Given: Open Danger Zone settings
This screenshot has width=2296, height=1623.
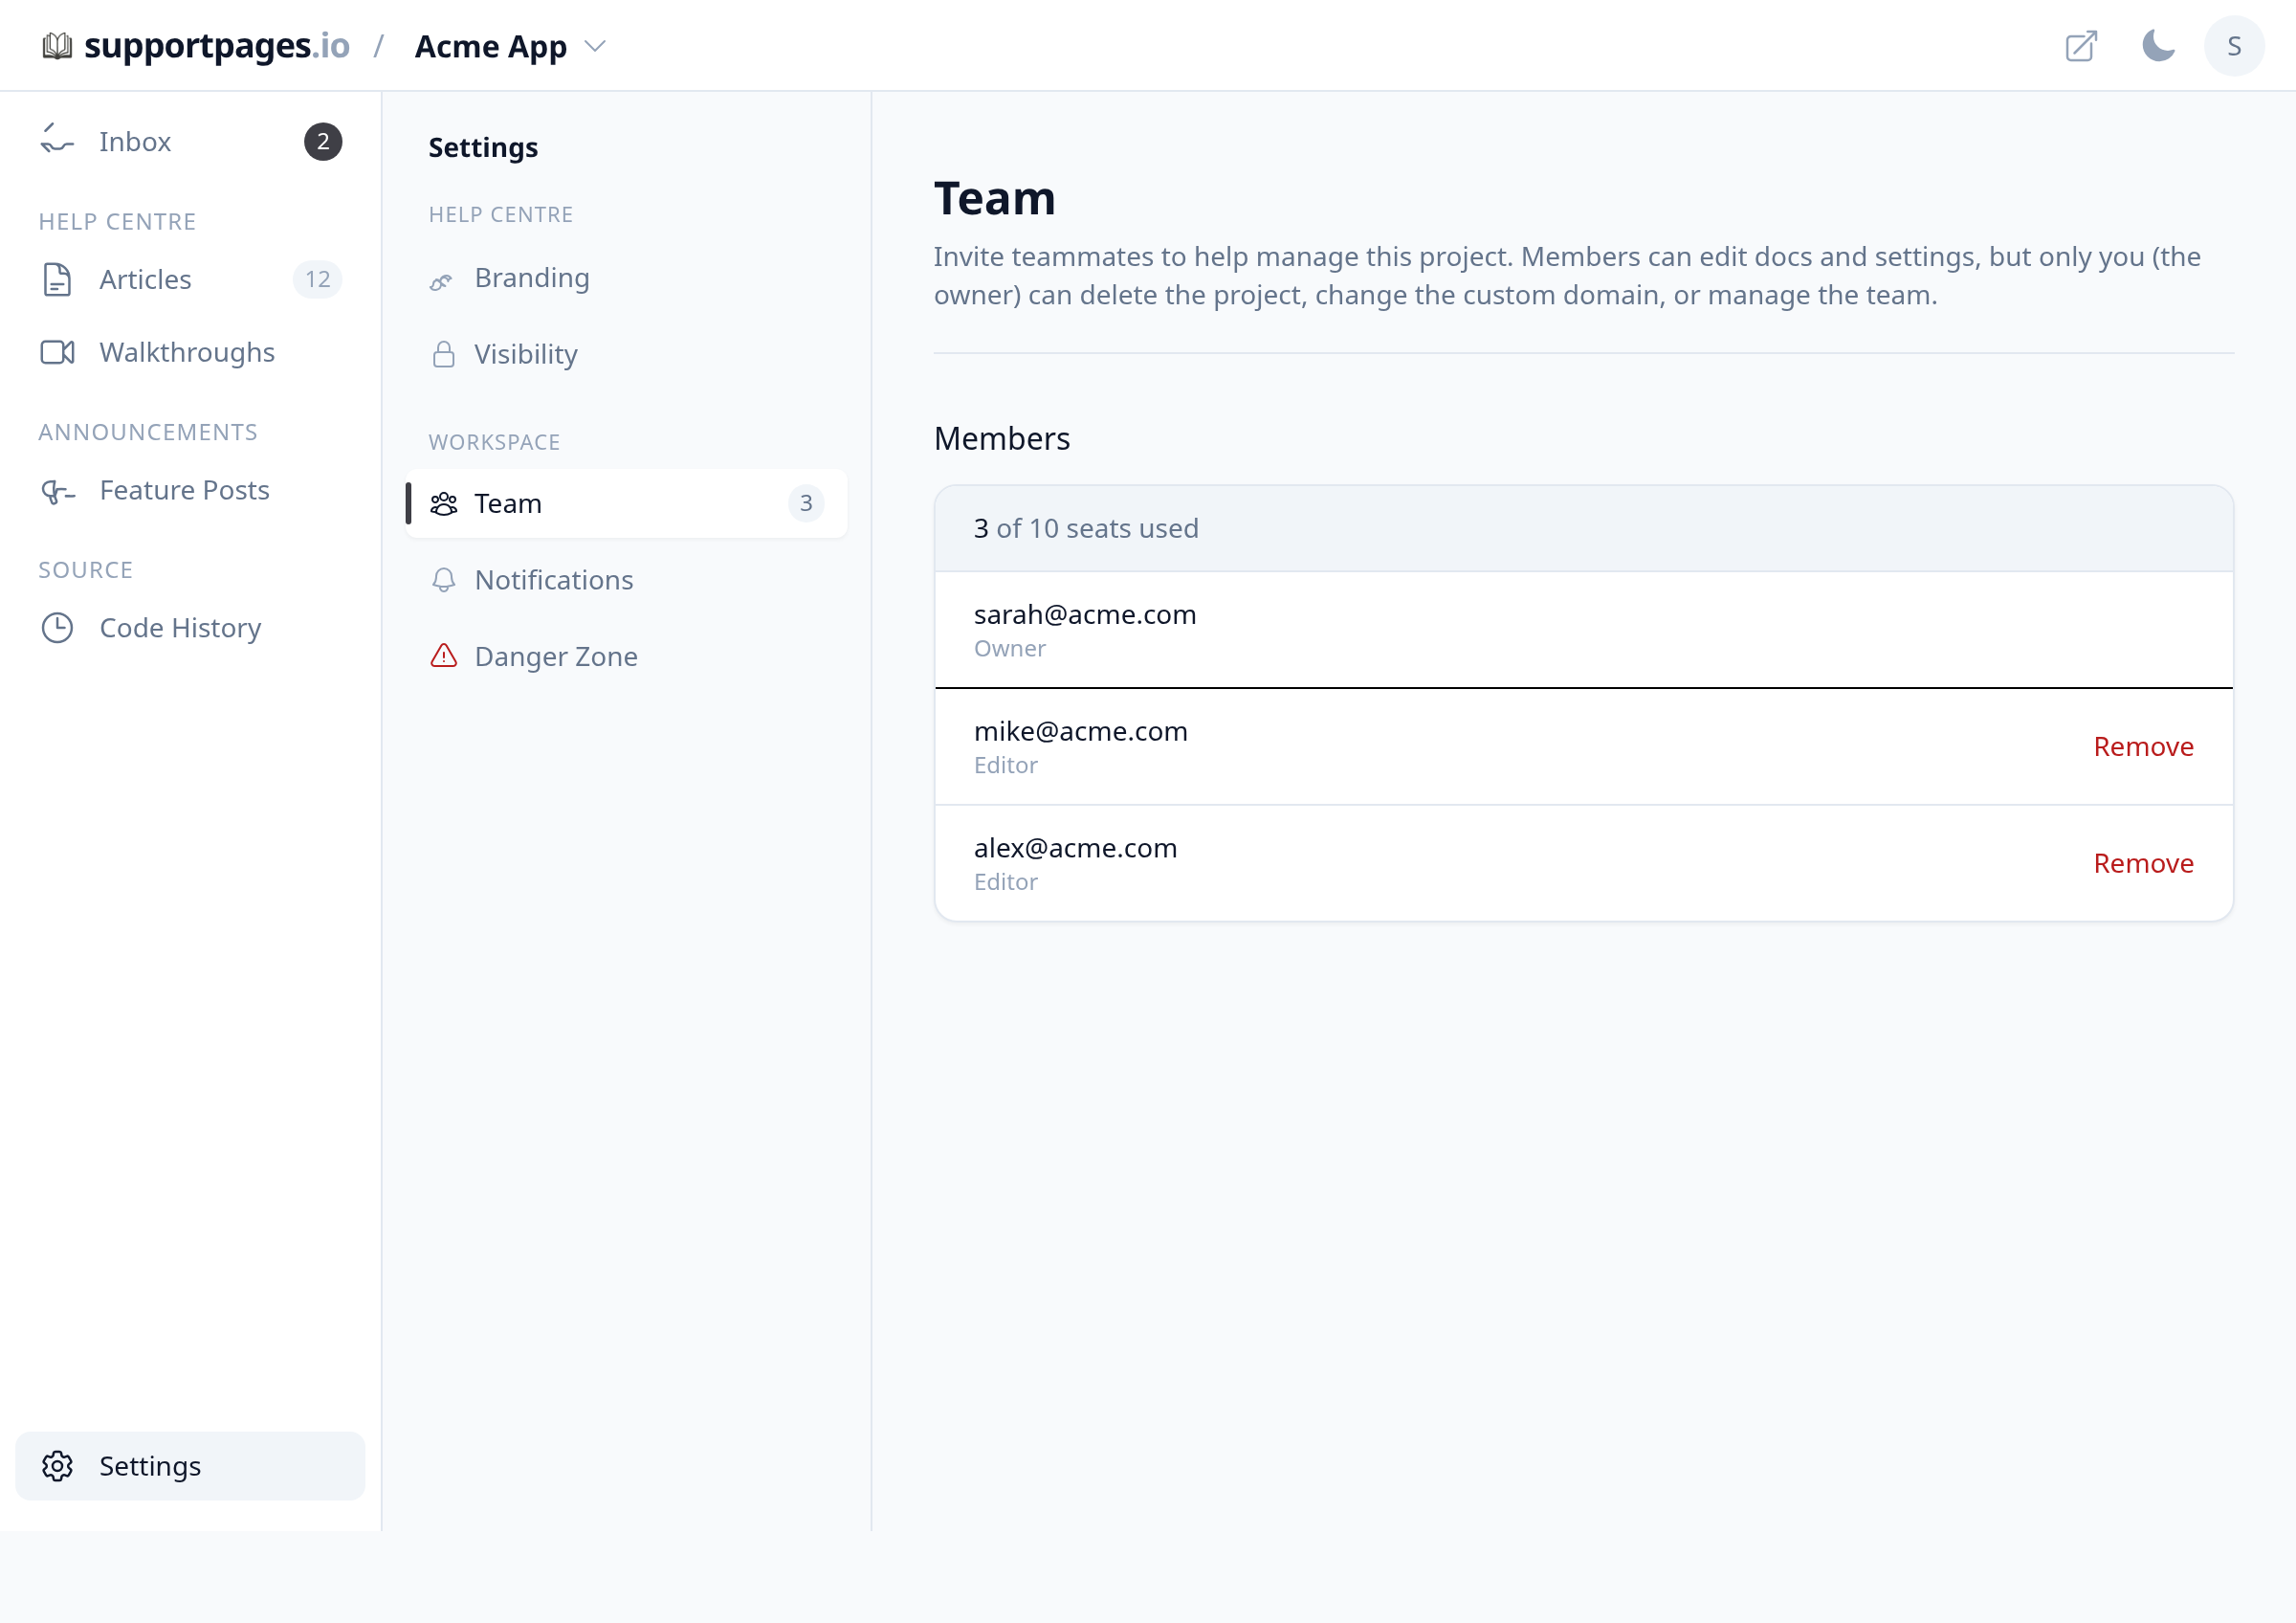Looking at the screenshot, I should 626,656.
